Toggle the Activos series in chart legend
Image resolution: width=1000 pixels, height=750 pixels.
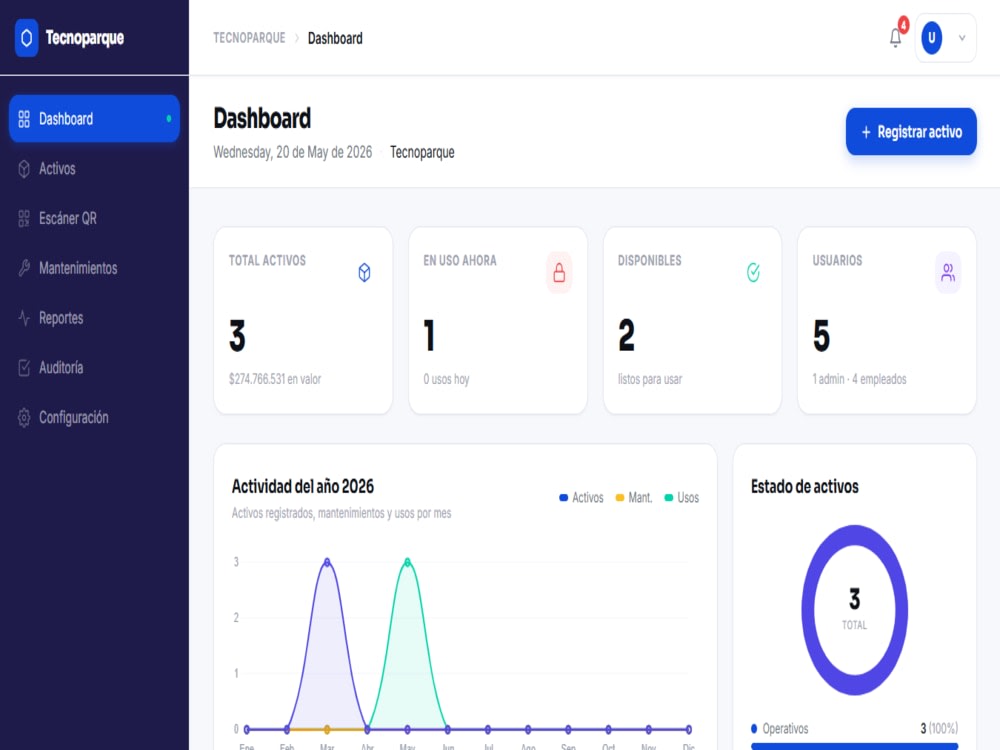(x=581, y=497)
